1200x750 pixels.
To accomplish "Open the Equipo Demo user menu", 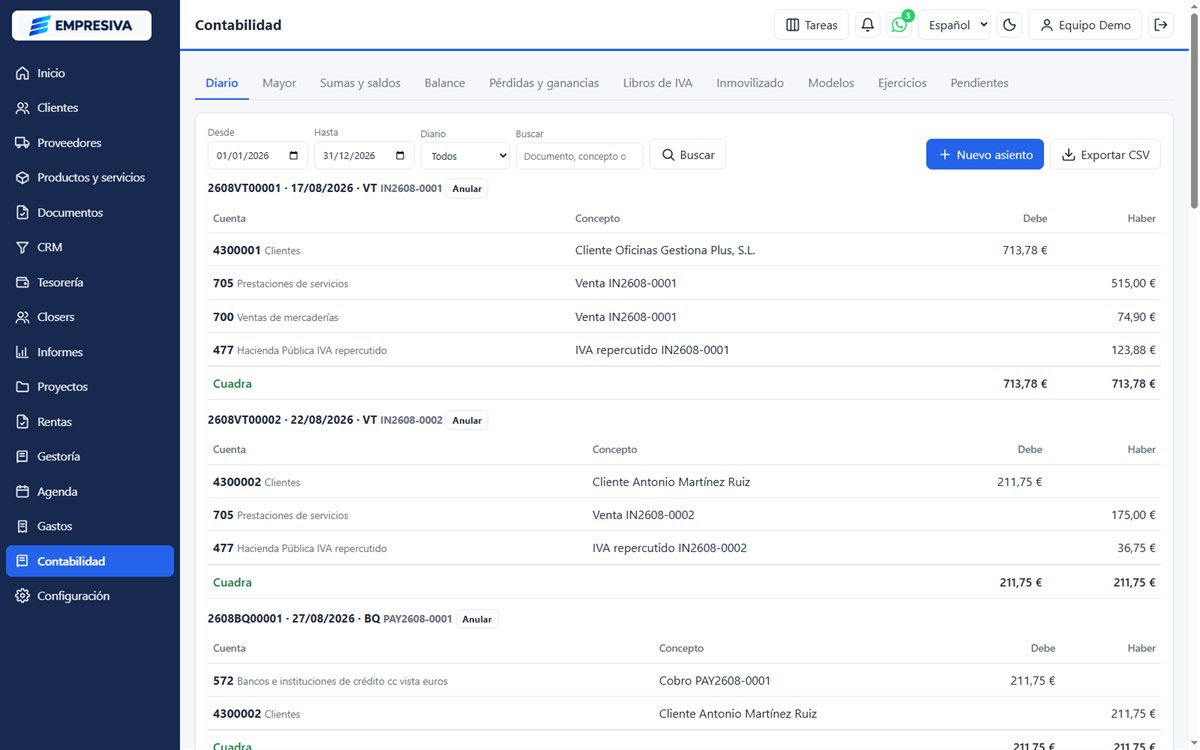I will coord(1085,25).
